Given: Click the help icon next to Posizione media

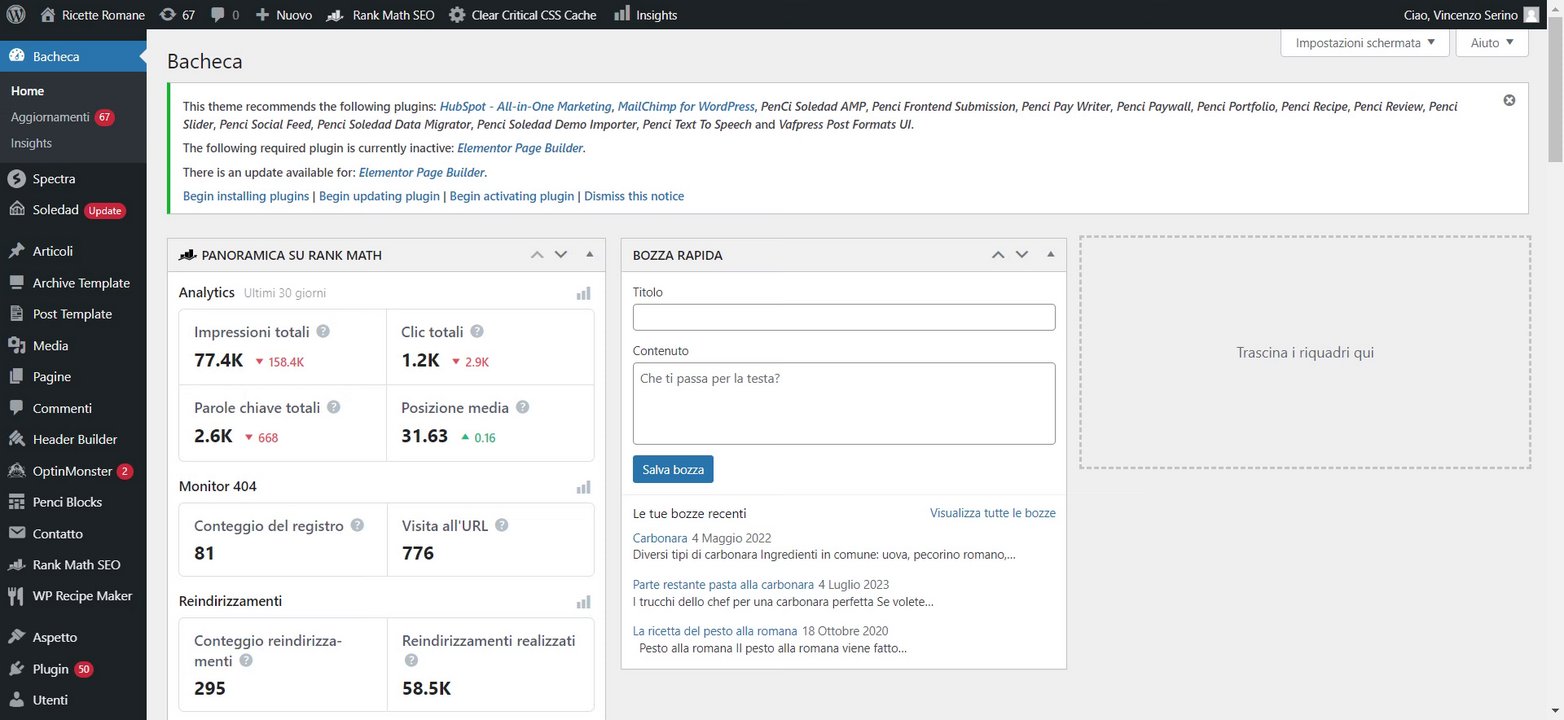Looking at the screenshot, I should [523, 408].
